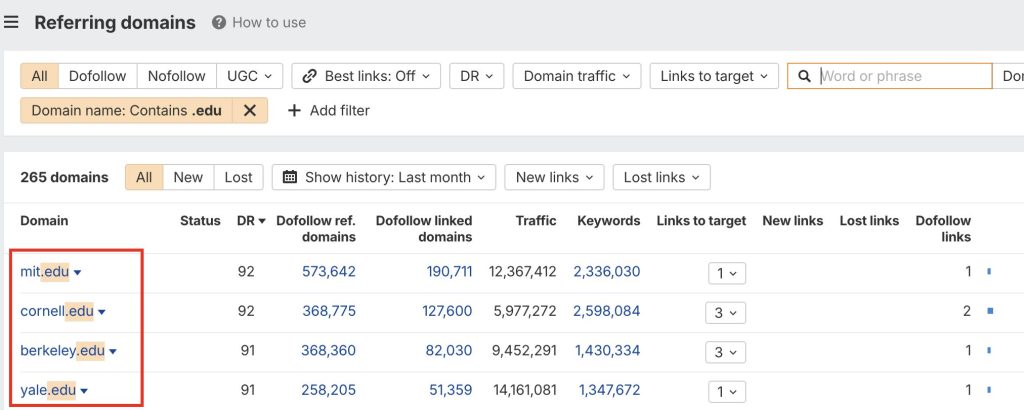Open the mit.edu domain link
The width and height of the screenshot is (1024, 410).
click(x=44, y=272)
